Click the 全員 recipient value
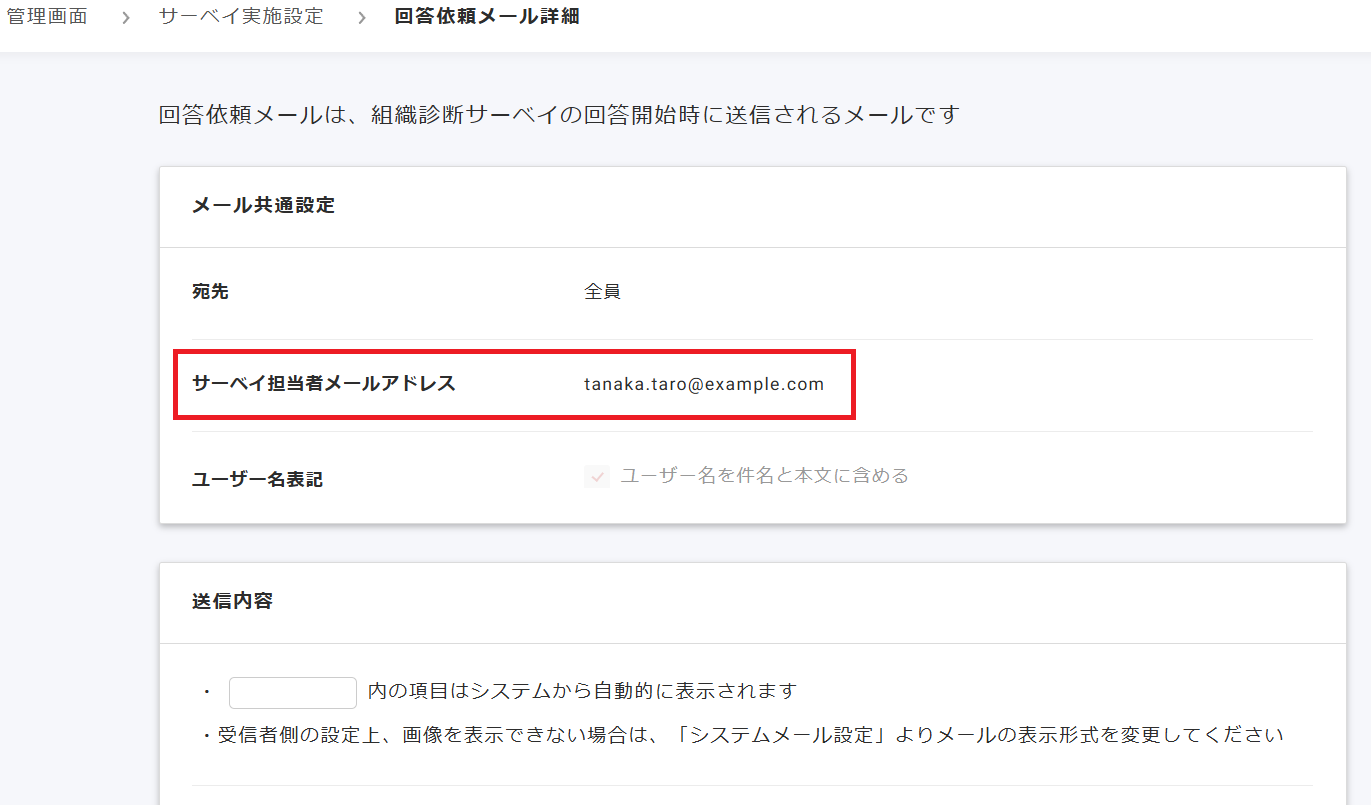The height and width of the screenshot is (805, 1371). click(x=600, y=291)
